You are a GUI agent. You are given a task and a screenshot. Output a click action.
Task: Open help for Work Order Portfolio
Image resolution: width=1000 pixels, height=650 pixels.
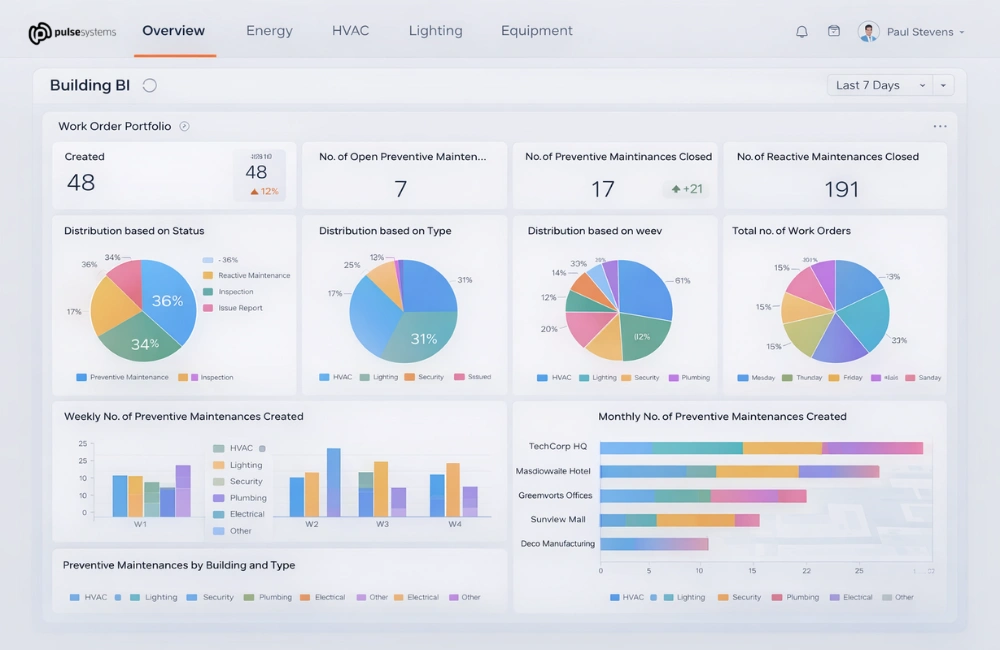[182, 126]
